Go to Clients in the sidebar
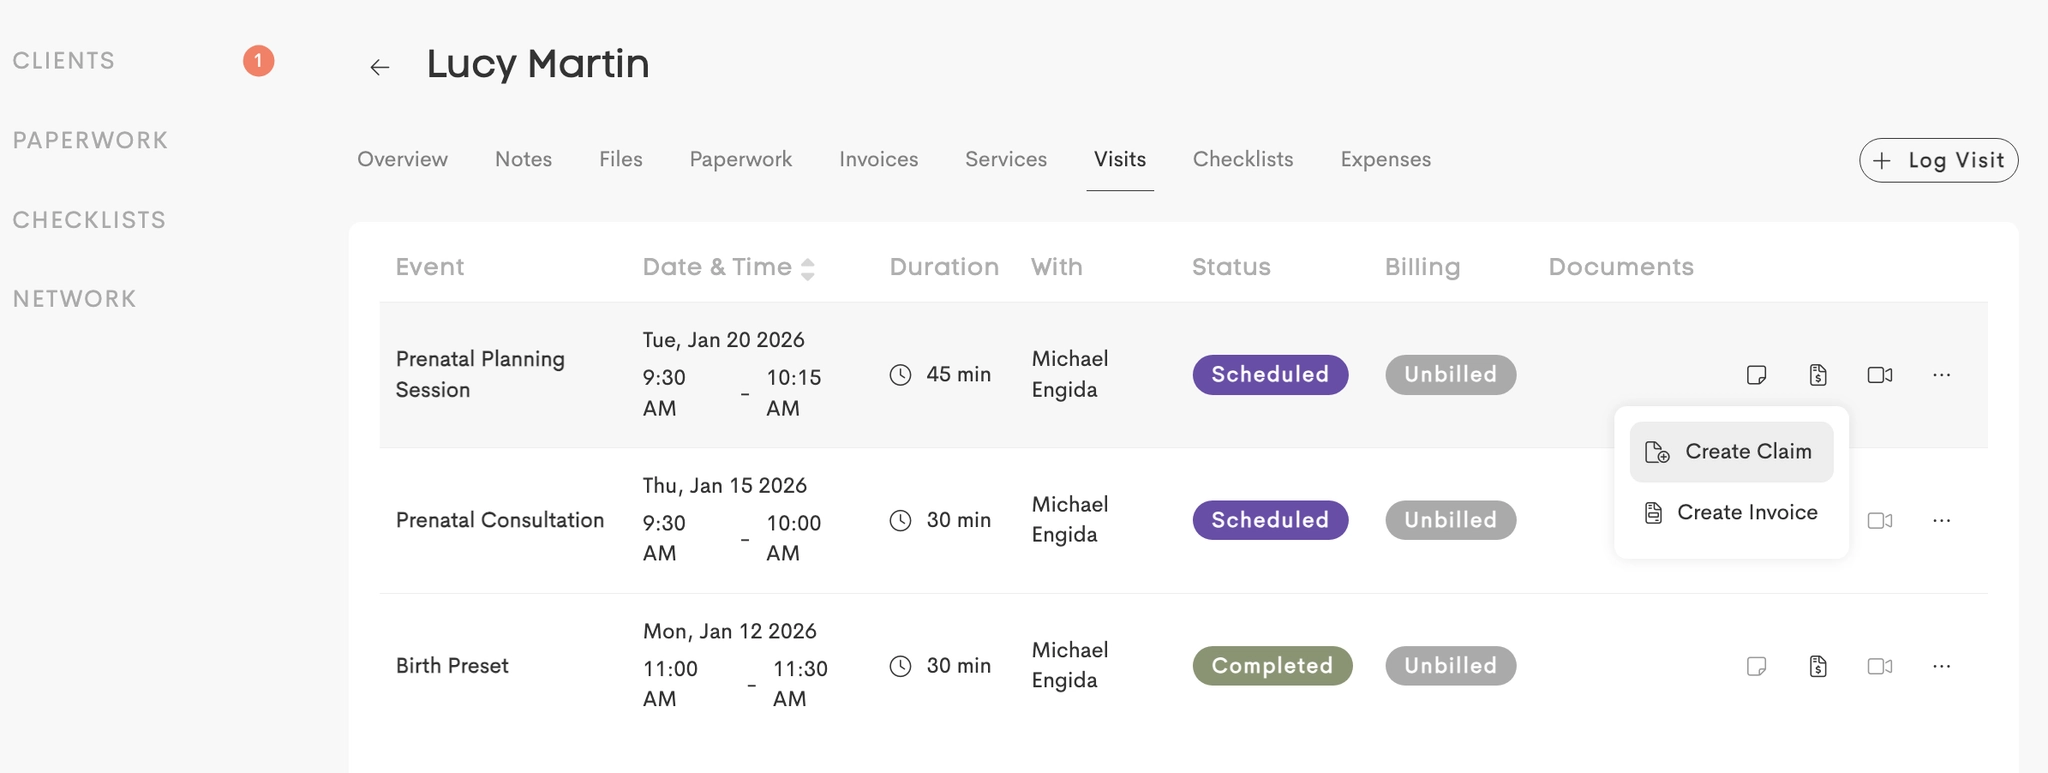The image size is (2048, 773). pyautogui.click(x=64, y=61)
